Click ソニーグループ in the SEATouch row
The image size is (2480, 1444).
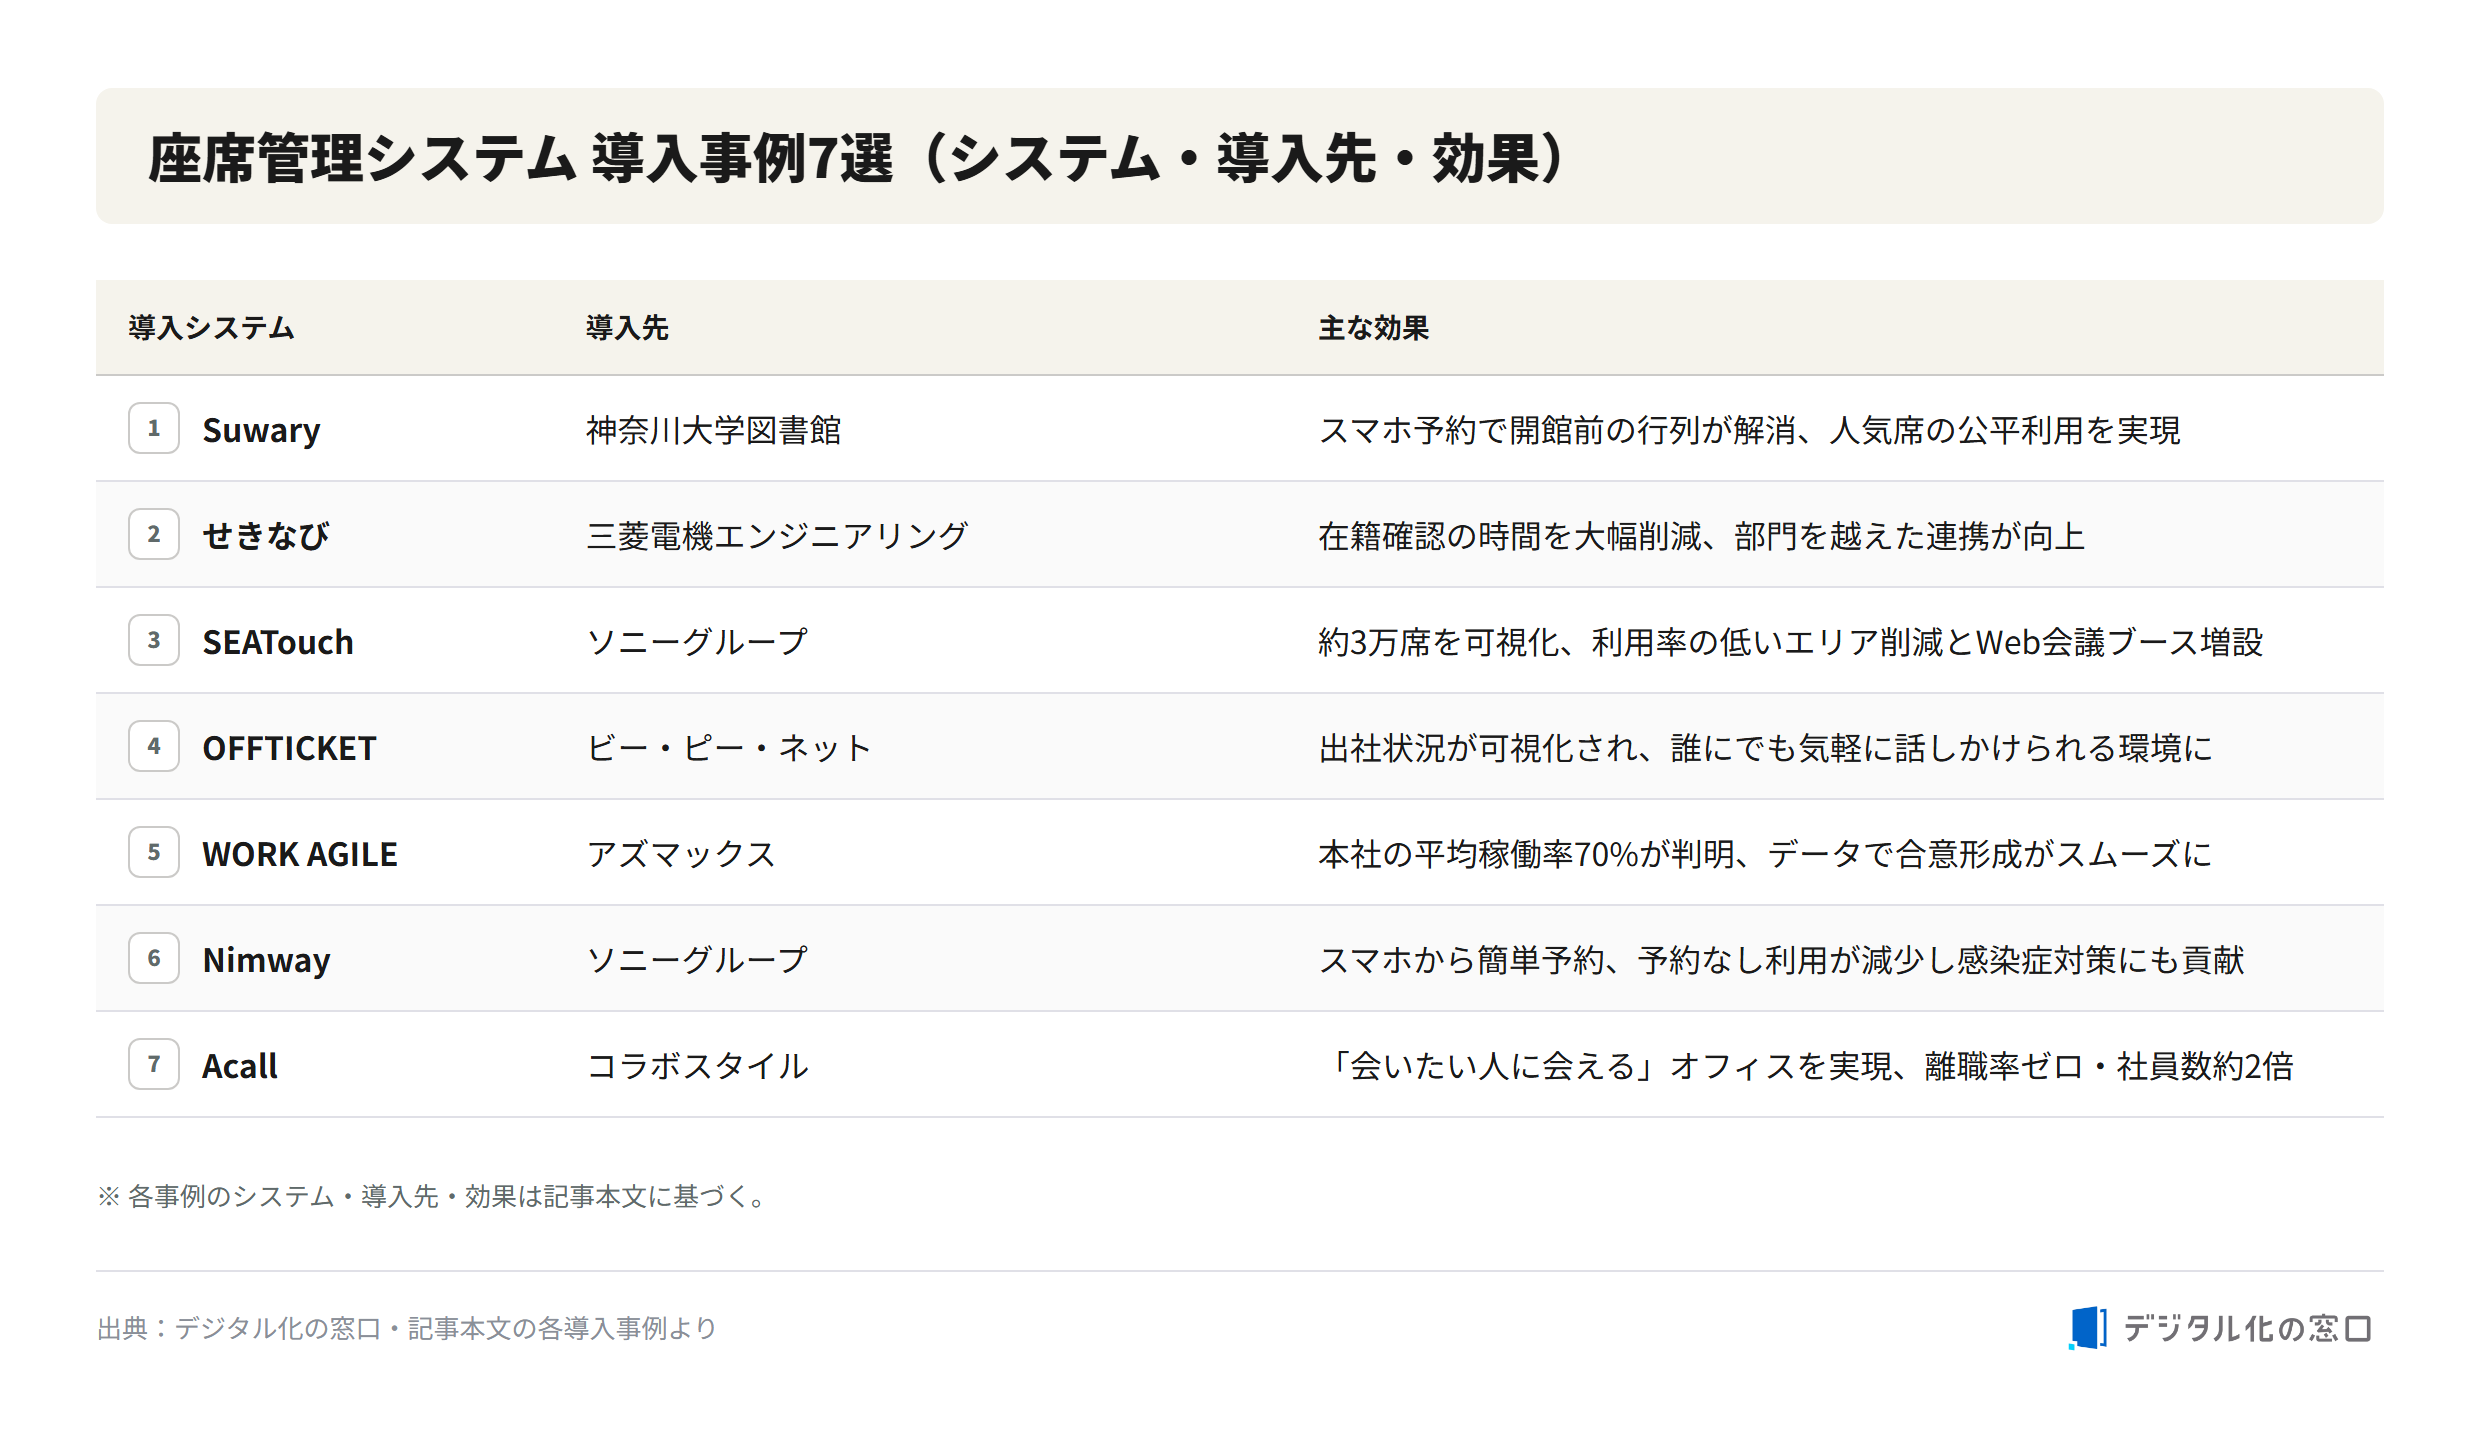click(697, 642)
